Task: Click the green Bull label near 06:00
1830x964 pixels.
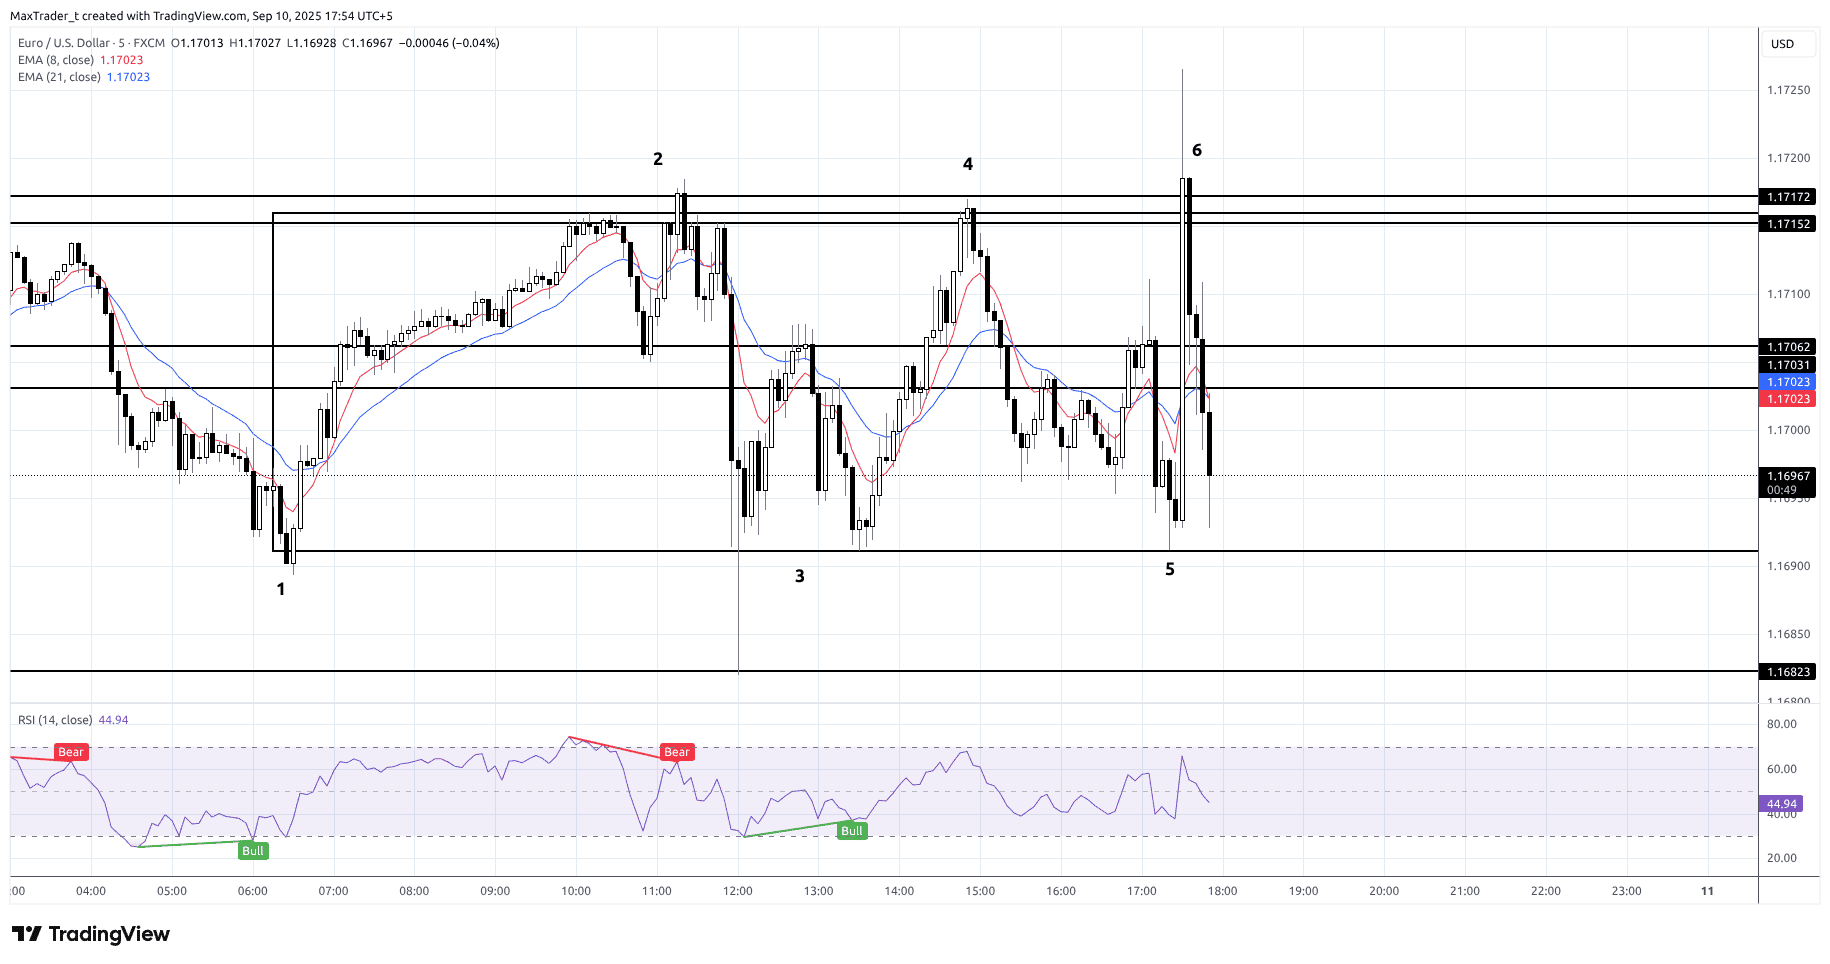Action: coord(253,851)
